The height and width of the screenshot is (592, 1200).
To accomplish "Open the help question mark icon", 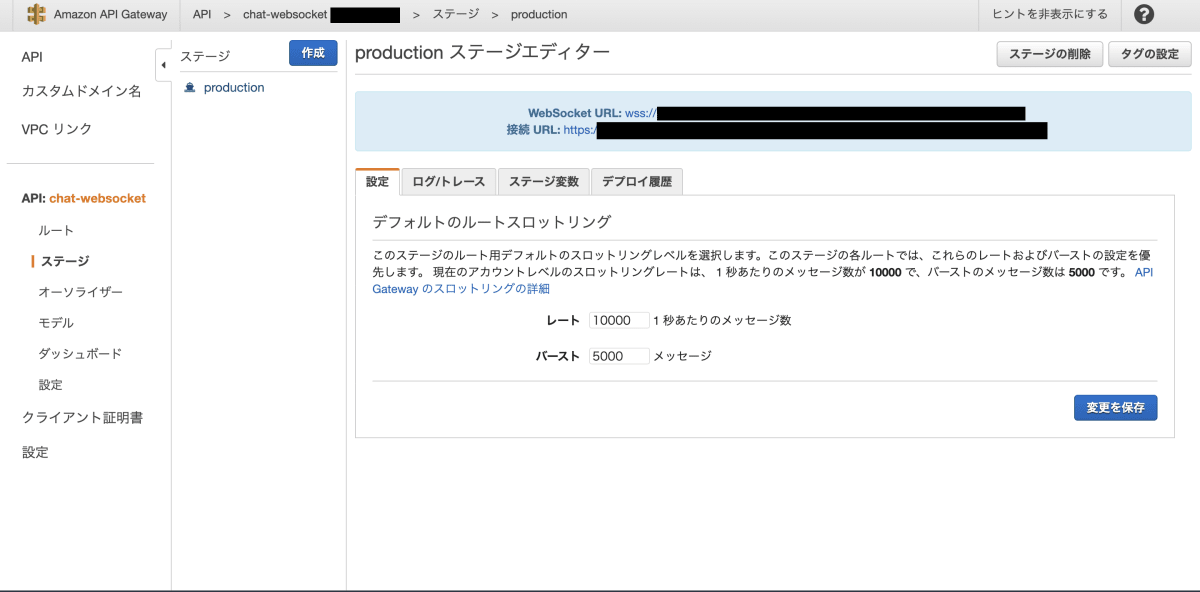I will pyautogui.click(x=1145, y=14).
